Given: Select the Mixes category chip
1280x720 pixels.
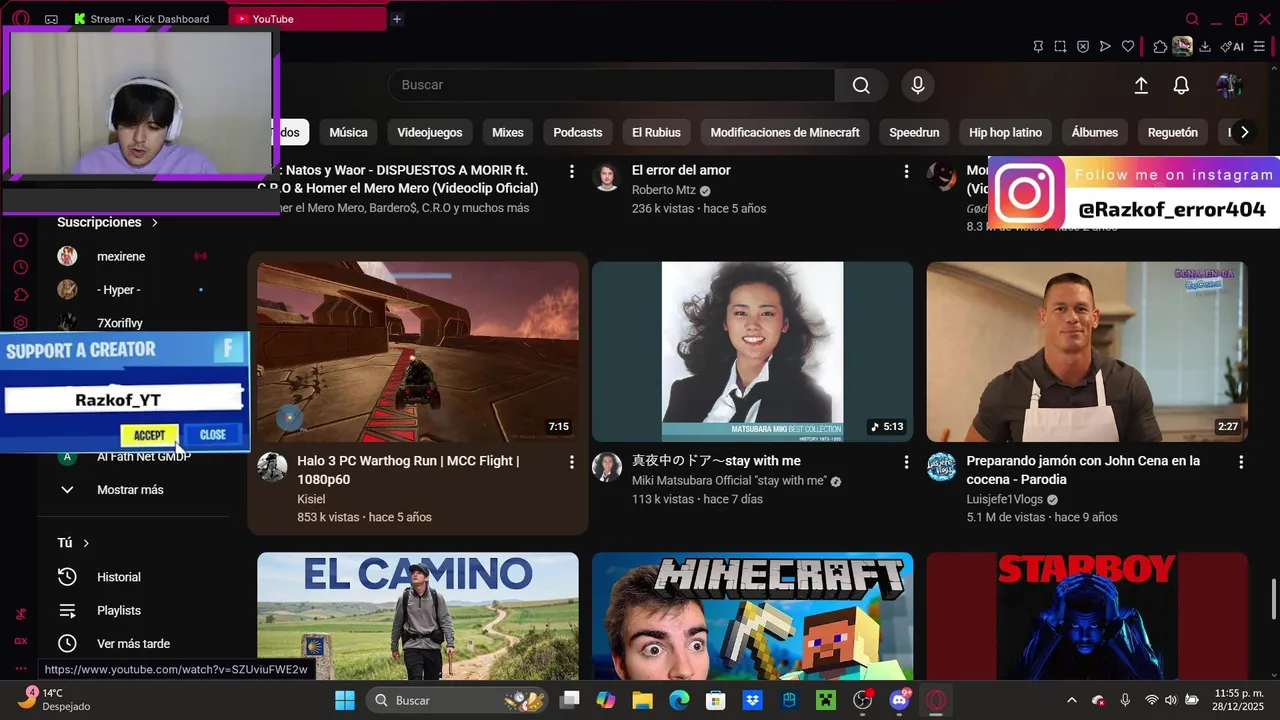Looking at the screenshot, I should click(x=508, y=132).
